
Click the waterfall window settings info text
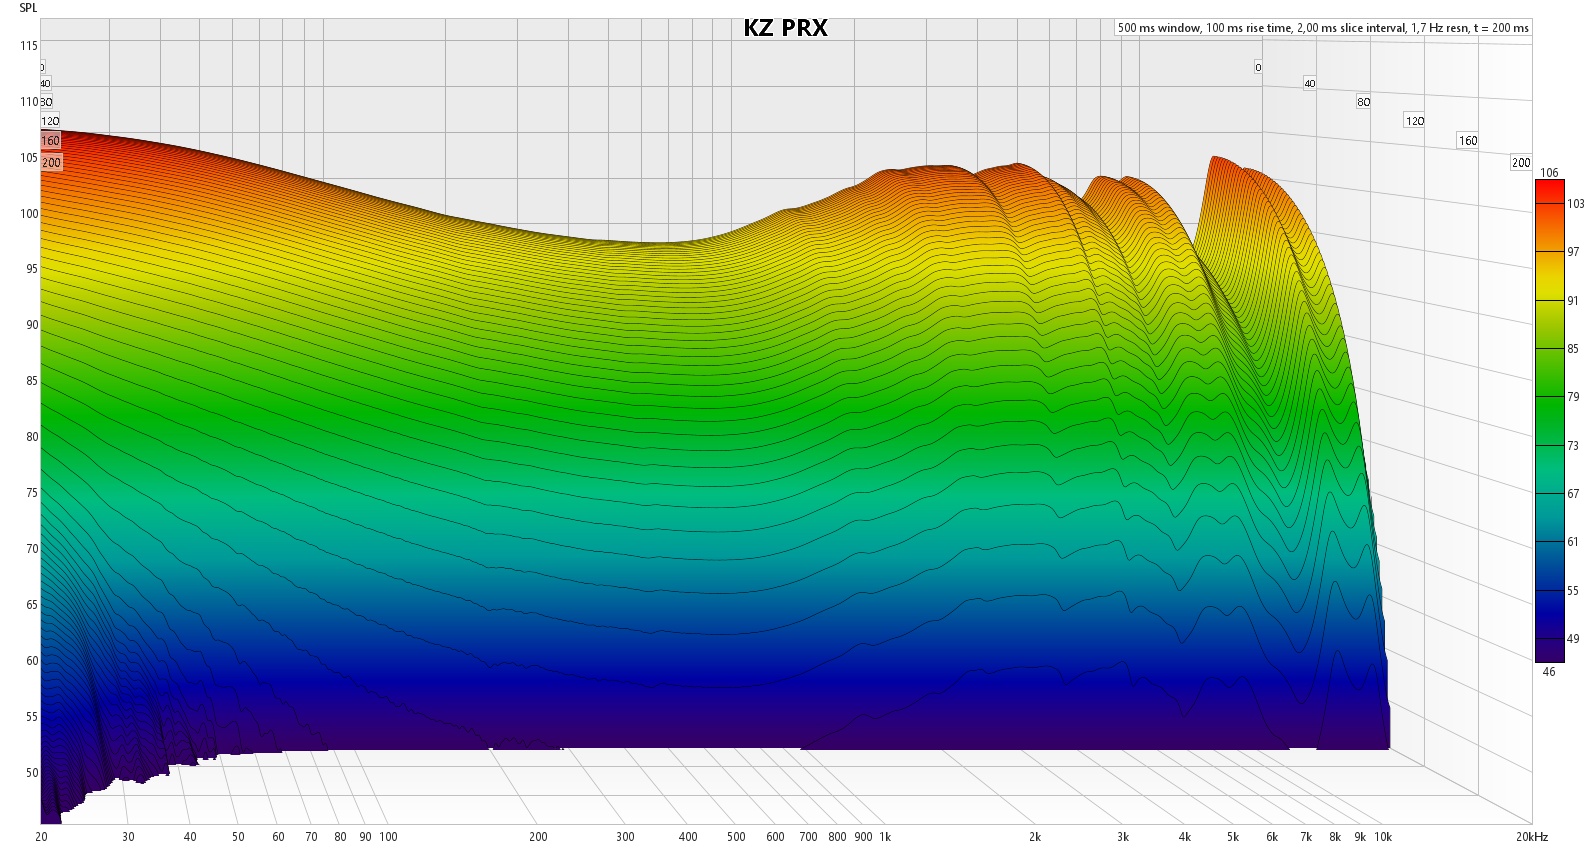click(1323, 28)
